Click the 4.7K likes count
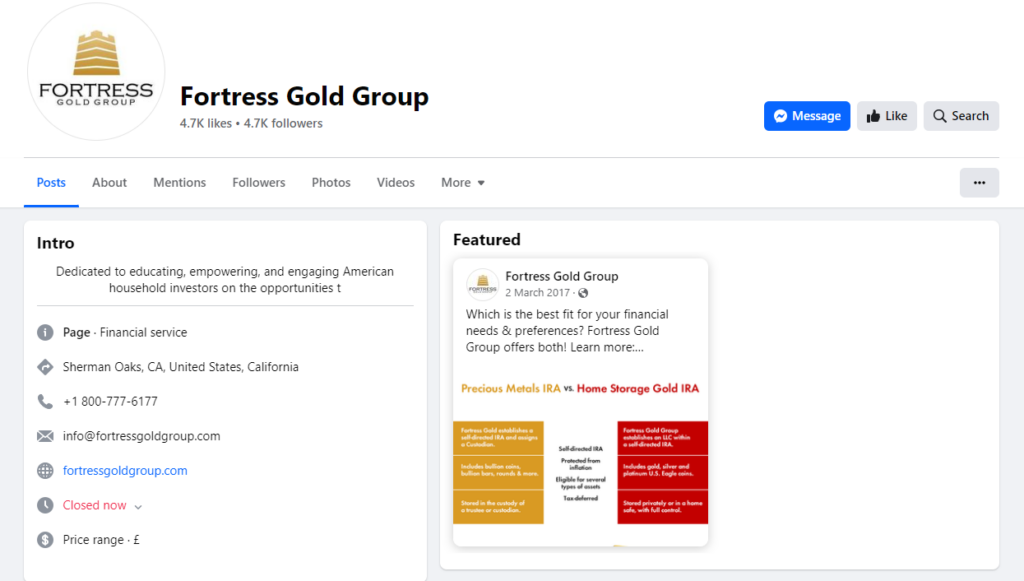Viewport: 1024px width, 581px height. click(x=206, y=123)
